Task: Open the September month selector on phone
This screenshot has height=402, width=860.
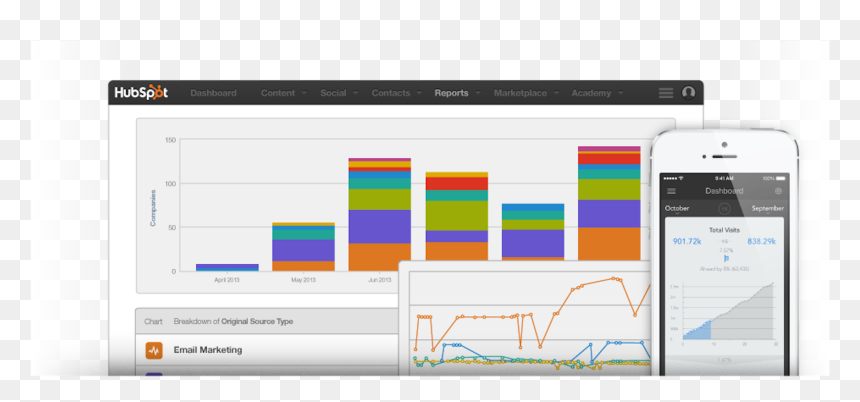Action: point(767,208)
